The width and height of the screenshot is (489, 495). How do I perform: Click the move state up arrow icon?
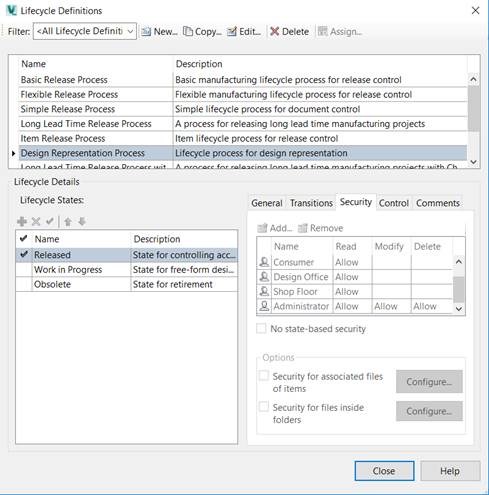click(68, 222)
